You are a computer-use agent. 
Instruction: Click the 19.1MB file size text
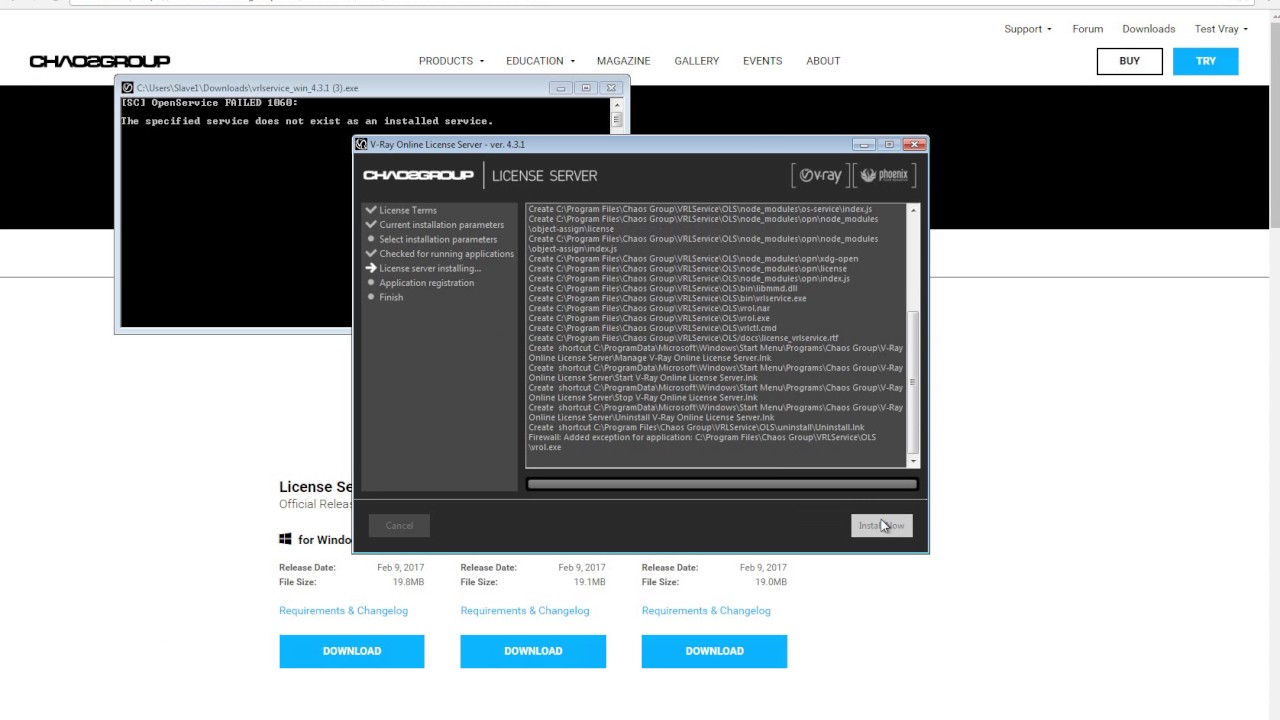(x=589, y=582)
